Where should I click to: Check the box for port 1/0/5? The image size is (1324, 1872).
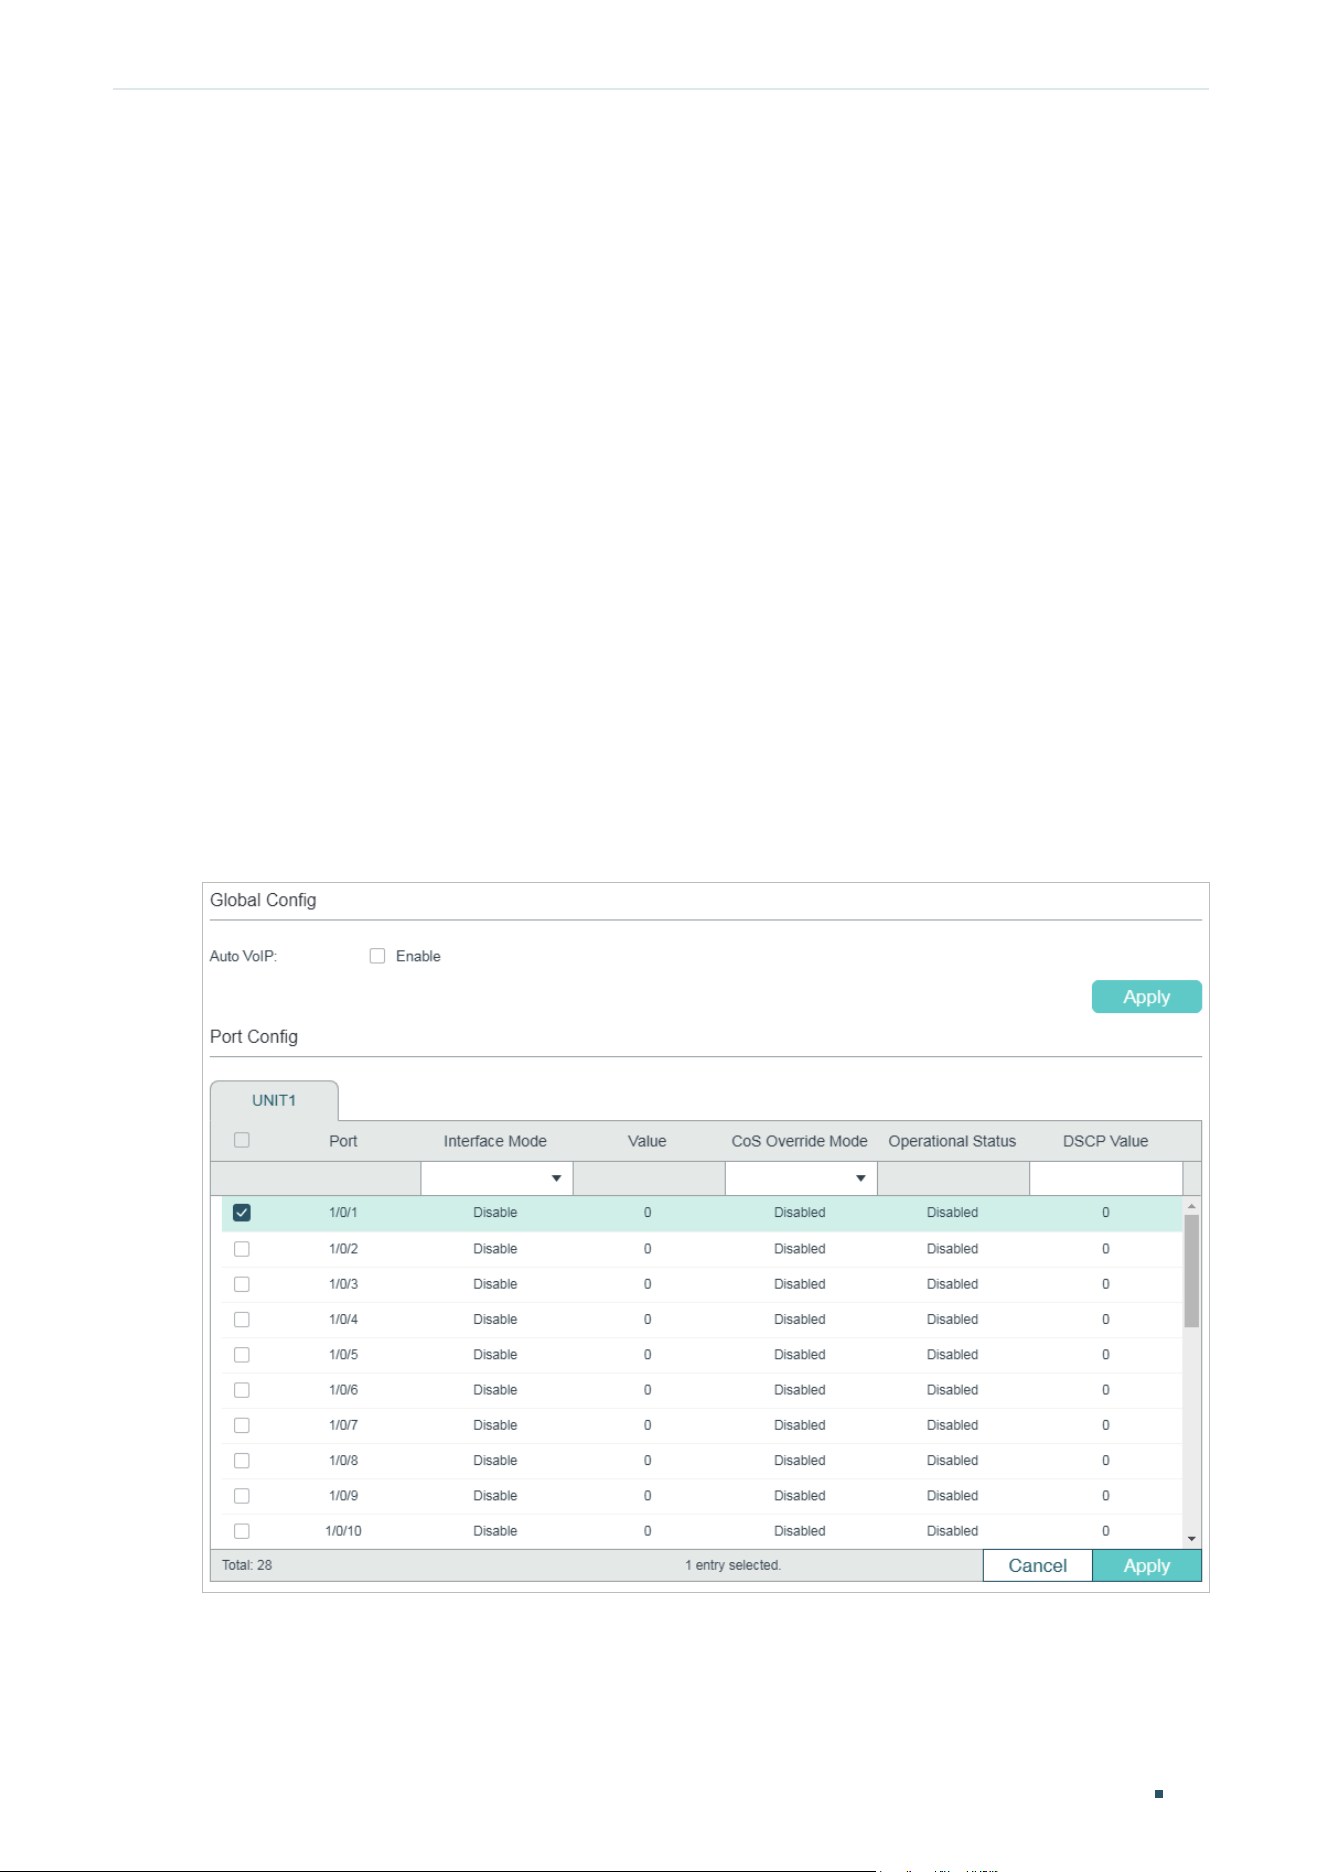coord(241,1355)
